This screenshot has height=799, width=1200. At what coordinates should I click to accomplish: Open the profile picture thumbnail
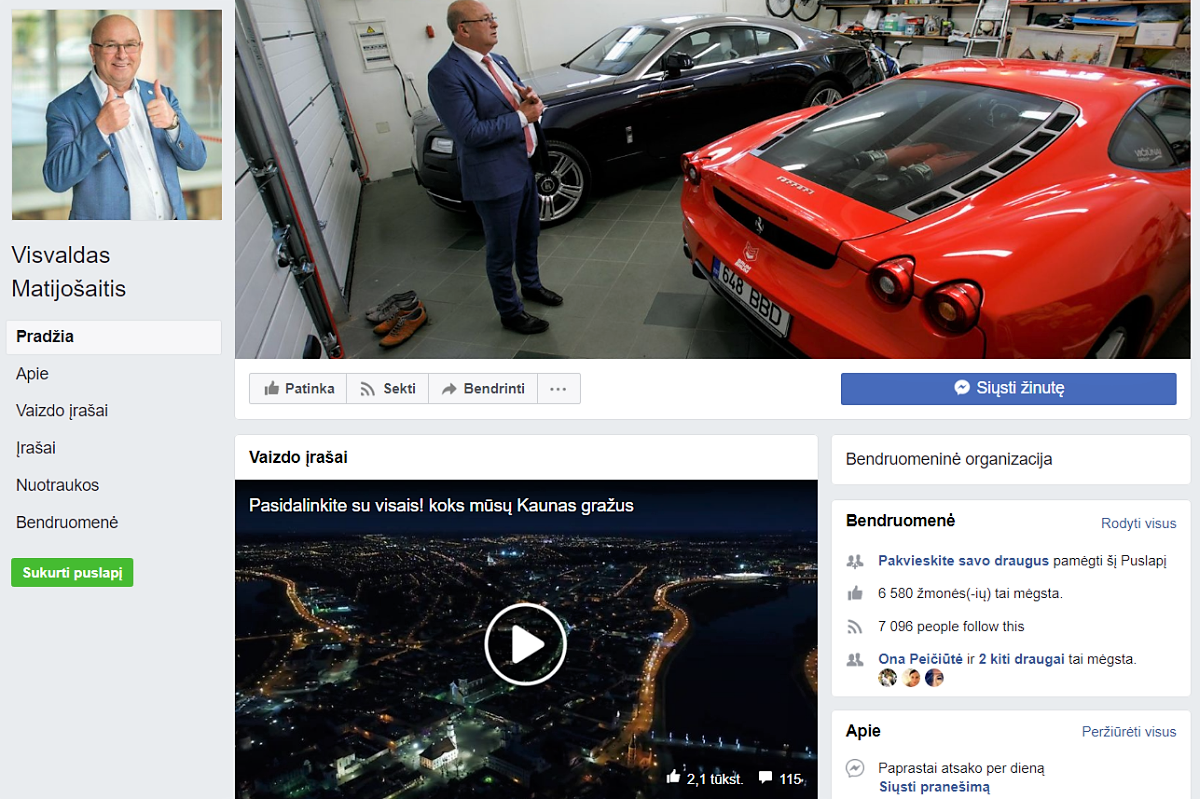(117, 115)
